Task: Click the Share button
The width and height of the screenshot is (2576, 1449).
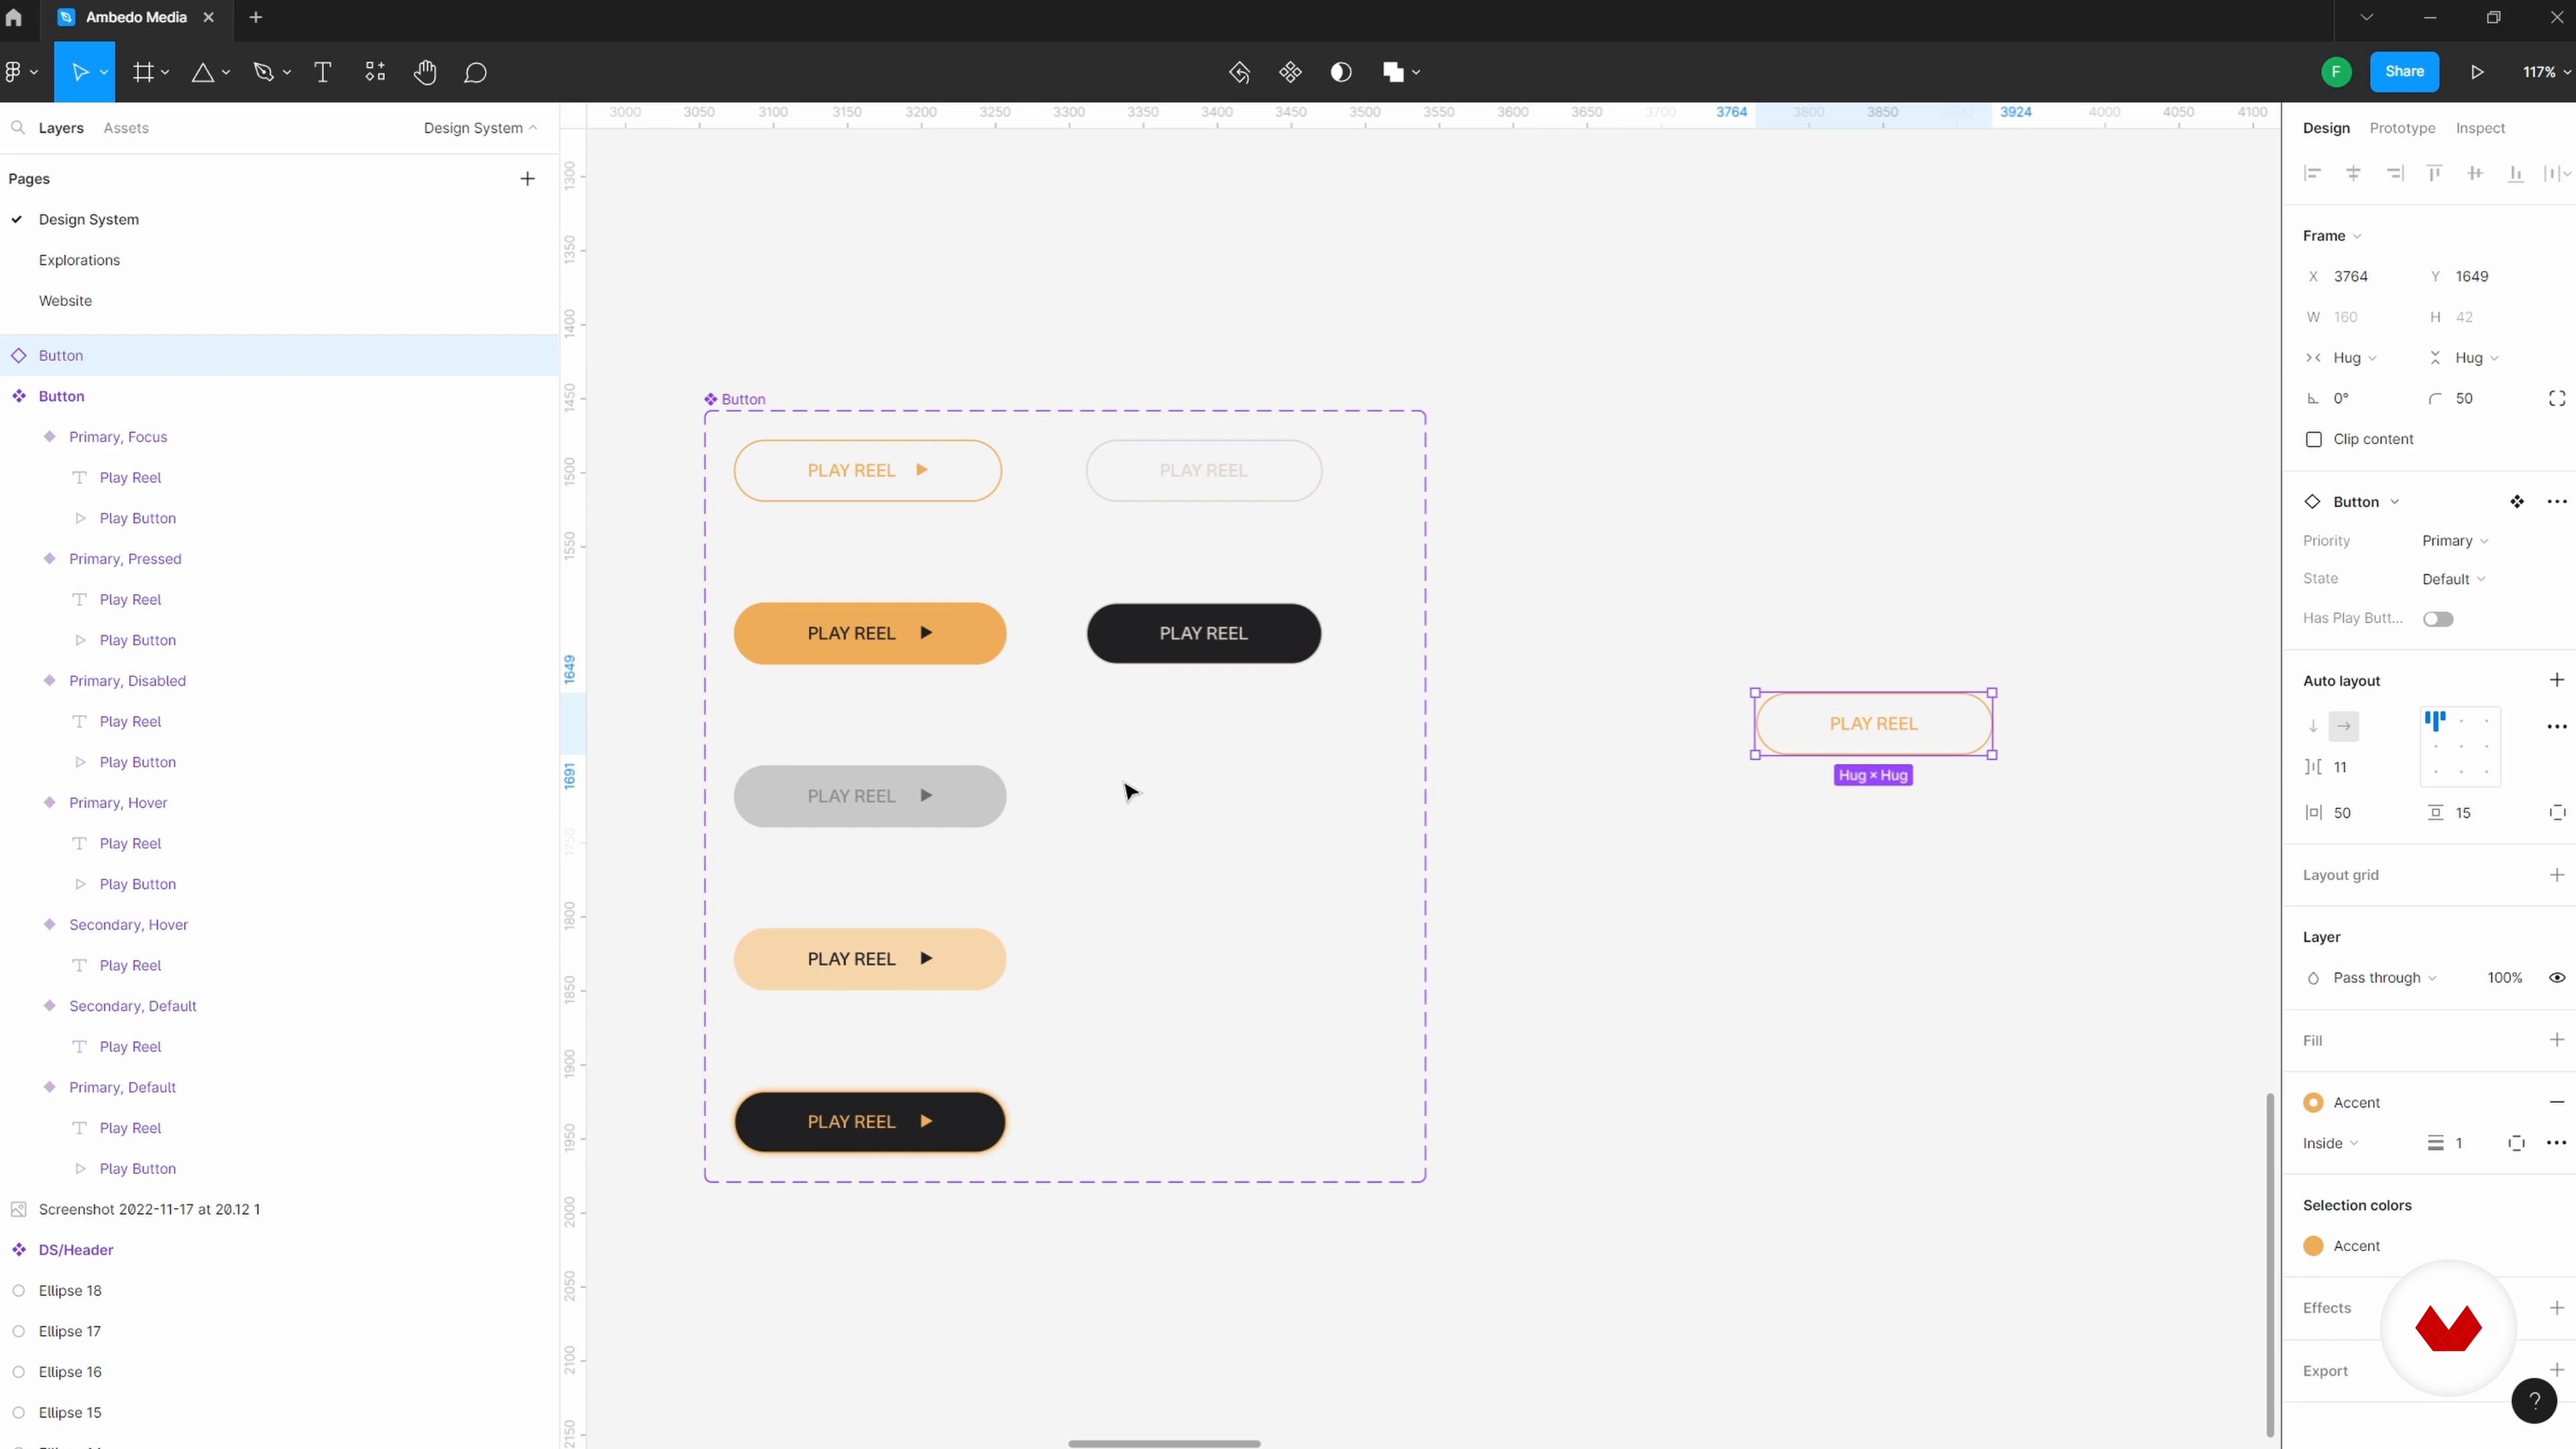Action: (2404, 72)
